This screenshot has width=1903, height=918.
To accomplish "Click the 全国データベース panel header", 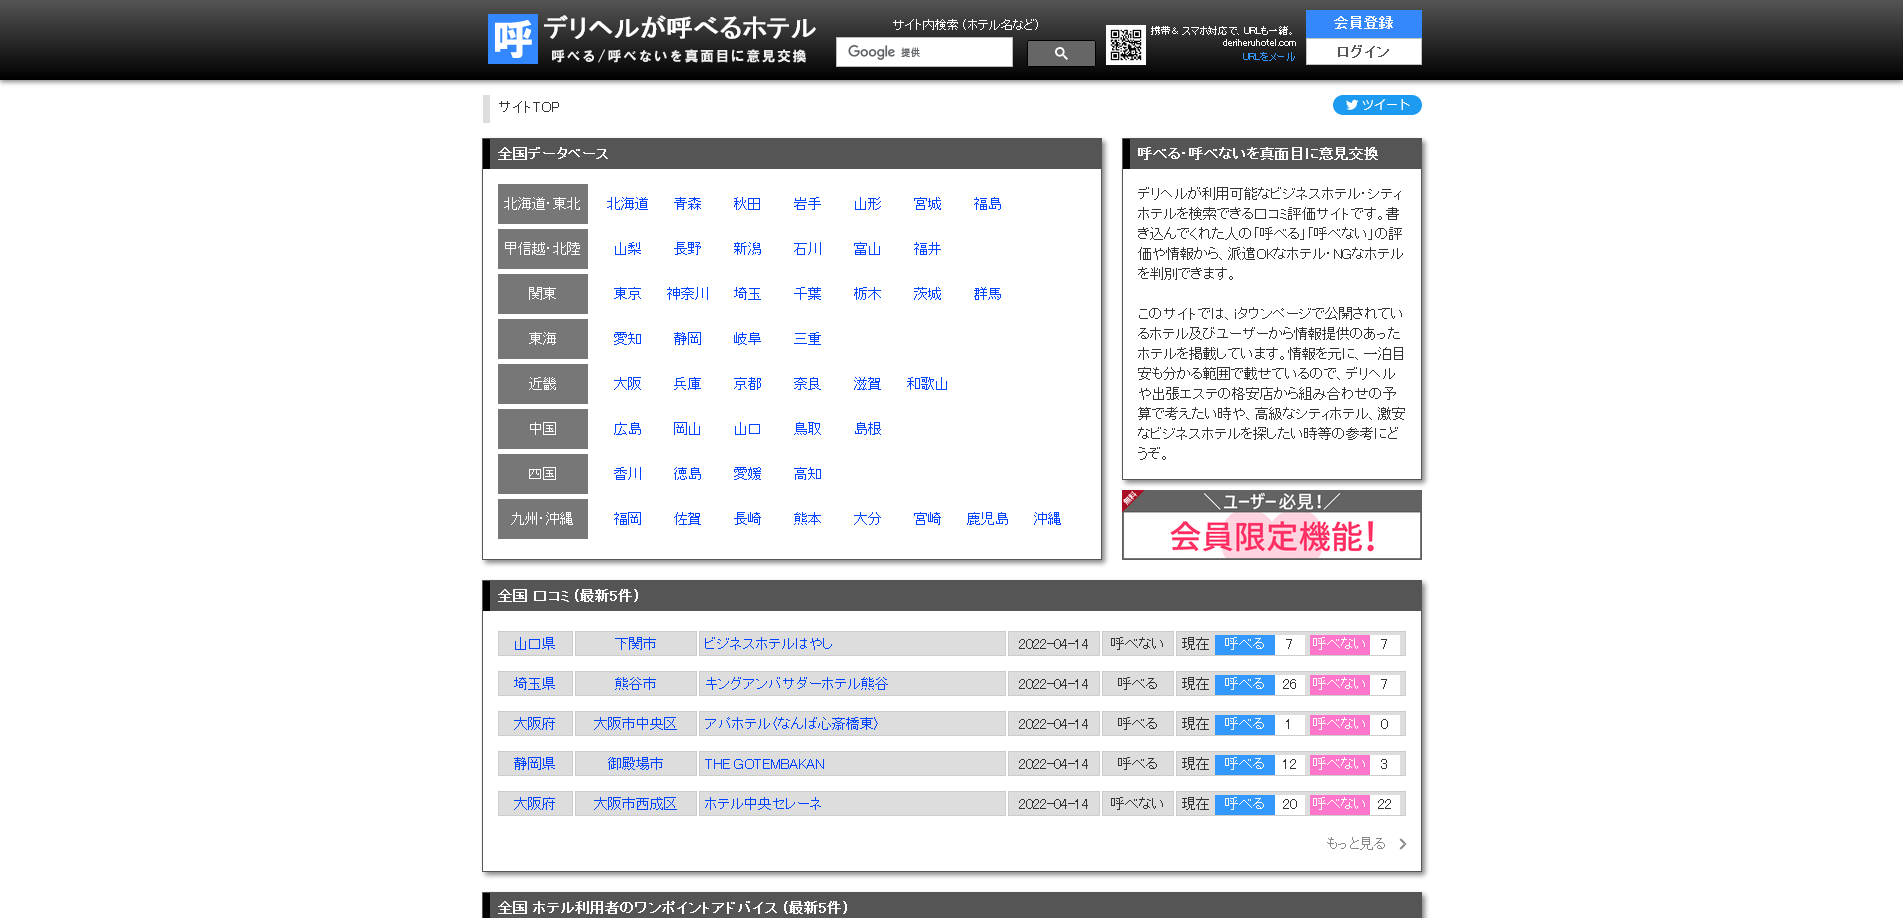I will 792,154.
